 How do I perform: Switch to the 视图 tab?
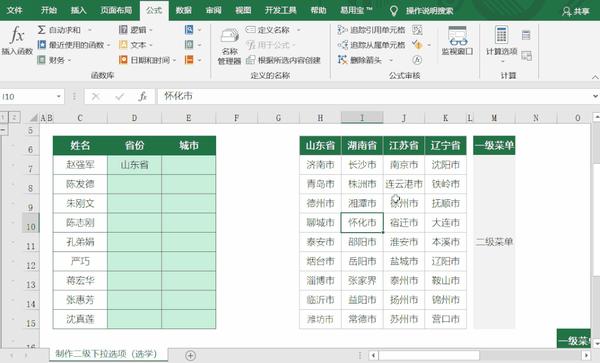tap(243, 10)
